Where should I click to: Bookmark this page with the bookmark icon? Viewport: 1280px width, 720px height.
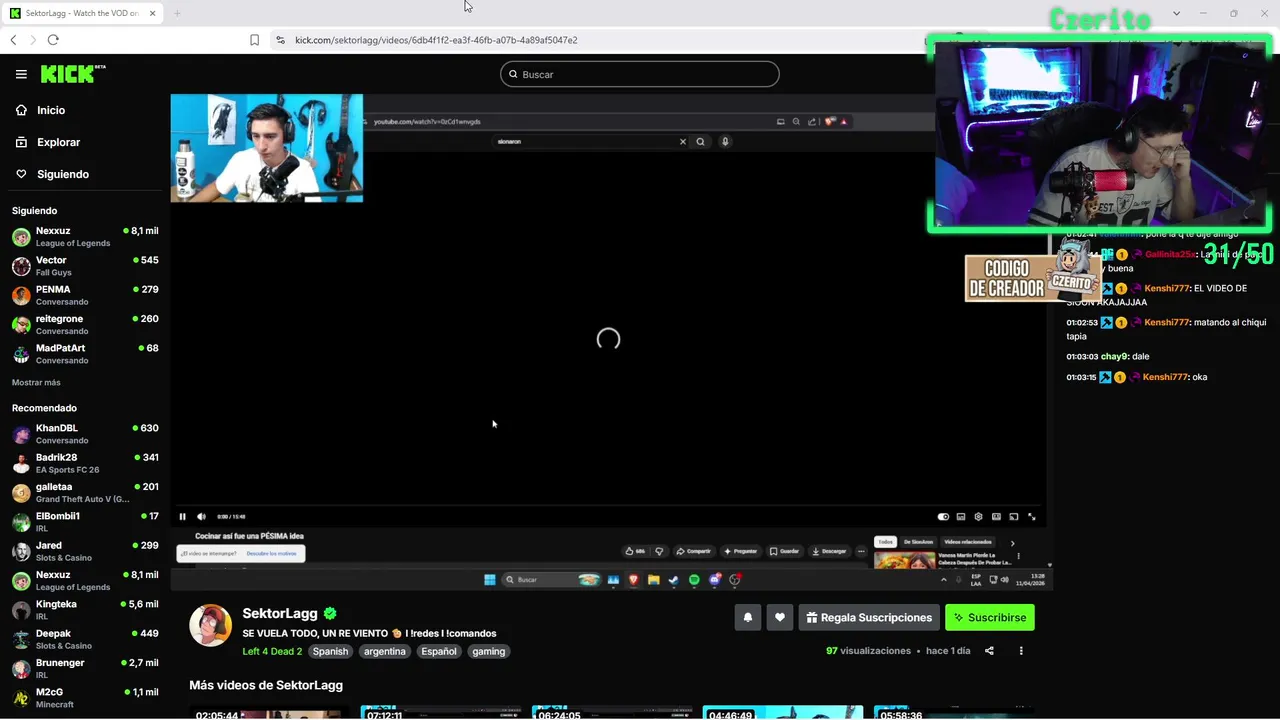click(x=254, y=40)
